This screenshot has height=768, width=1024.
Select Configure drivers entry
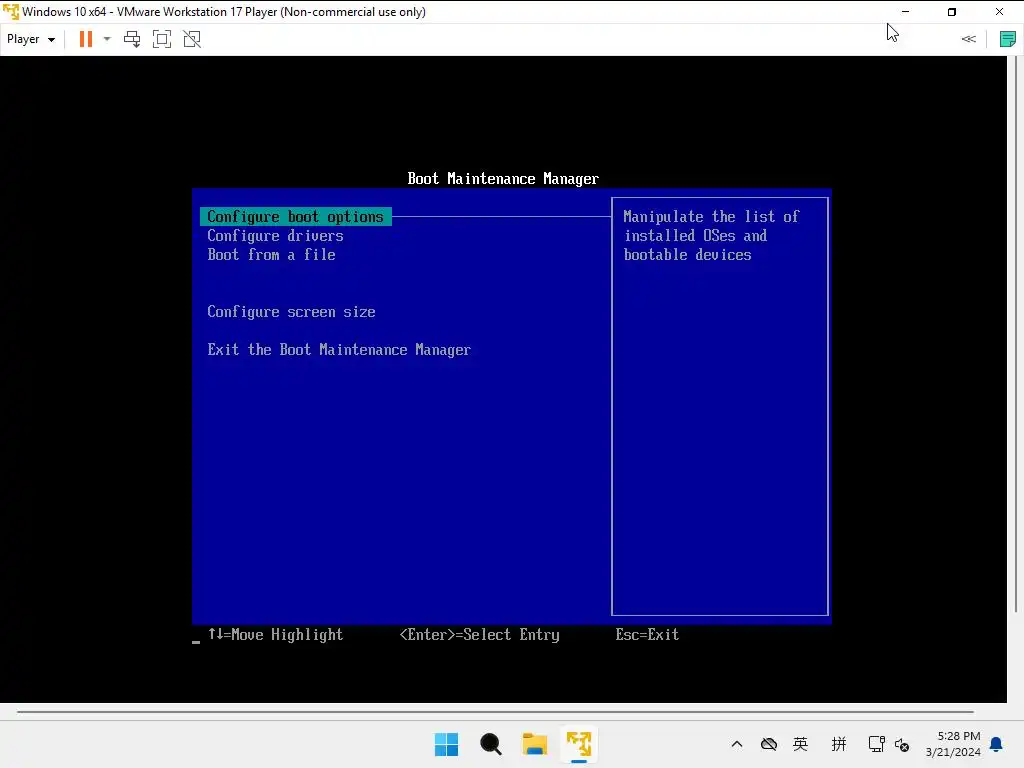click(x=275, y=236)
